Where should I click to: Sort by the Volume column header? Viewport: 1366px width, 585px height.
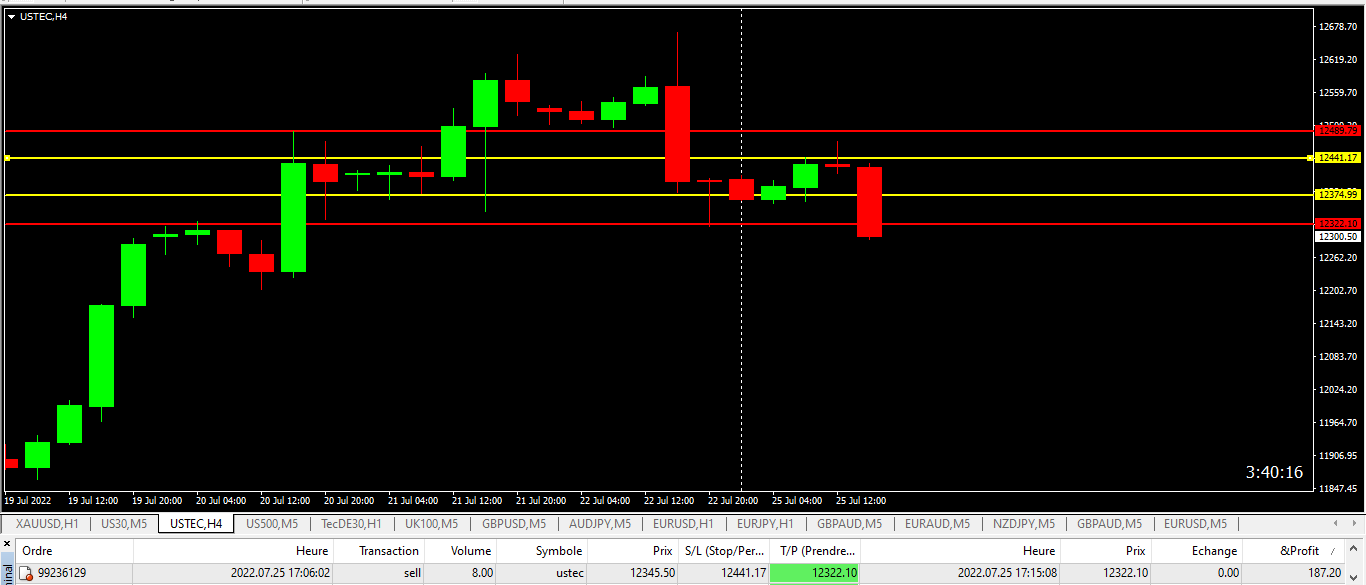coord(470,551)
